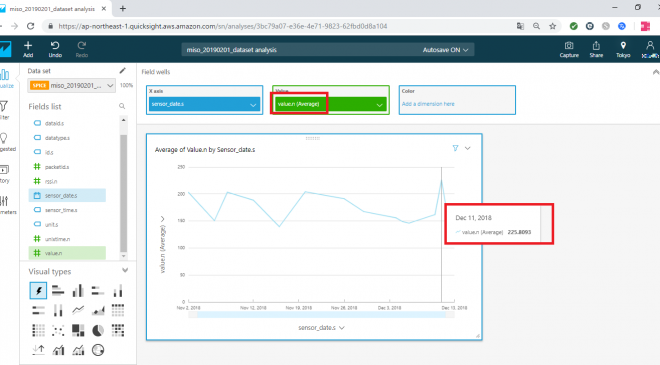Click the fields list scrollbar
The image size is (660, 365).
[x=123, y=194]
